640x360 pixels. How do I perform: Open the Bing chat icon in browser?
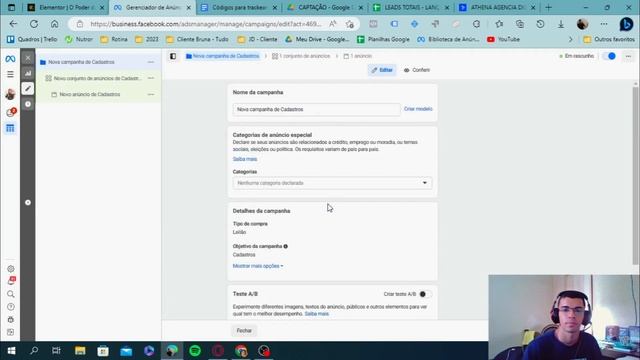pyautogui.click(x=626, y=24)
